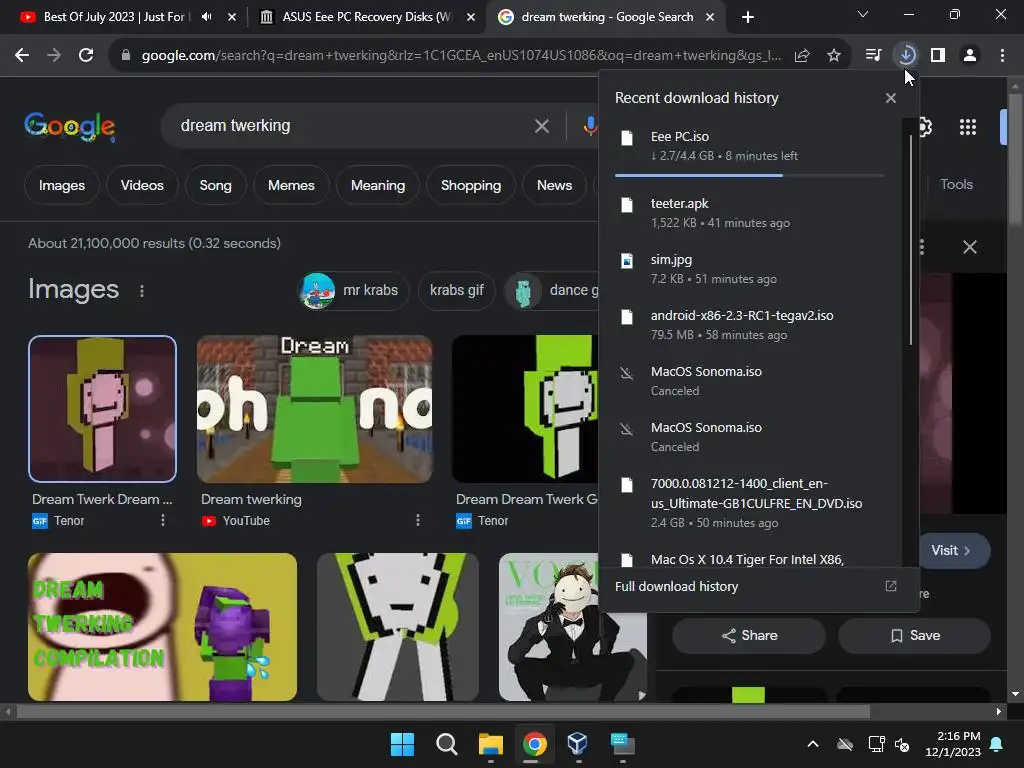
Task: Click the browser forward arrow
Action: 54,56
